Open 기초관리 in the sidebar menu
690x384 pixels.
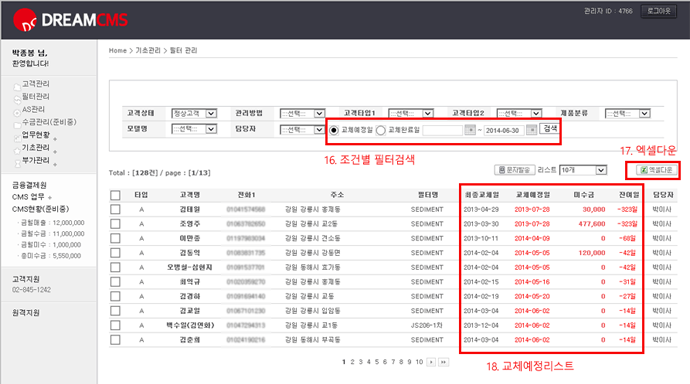(36, 147)
